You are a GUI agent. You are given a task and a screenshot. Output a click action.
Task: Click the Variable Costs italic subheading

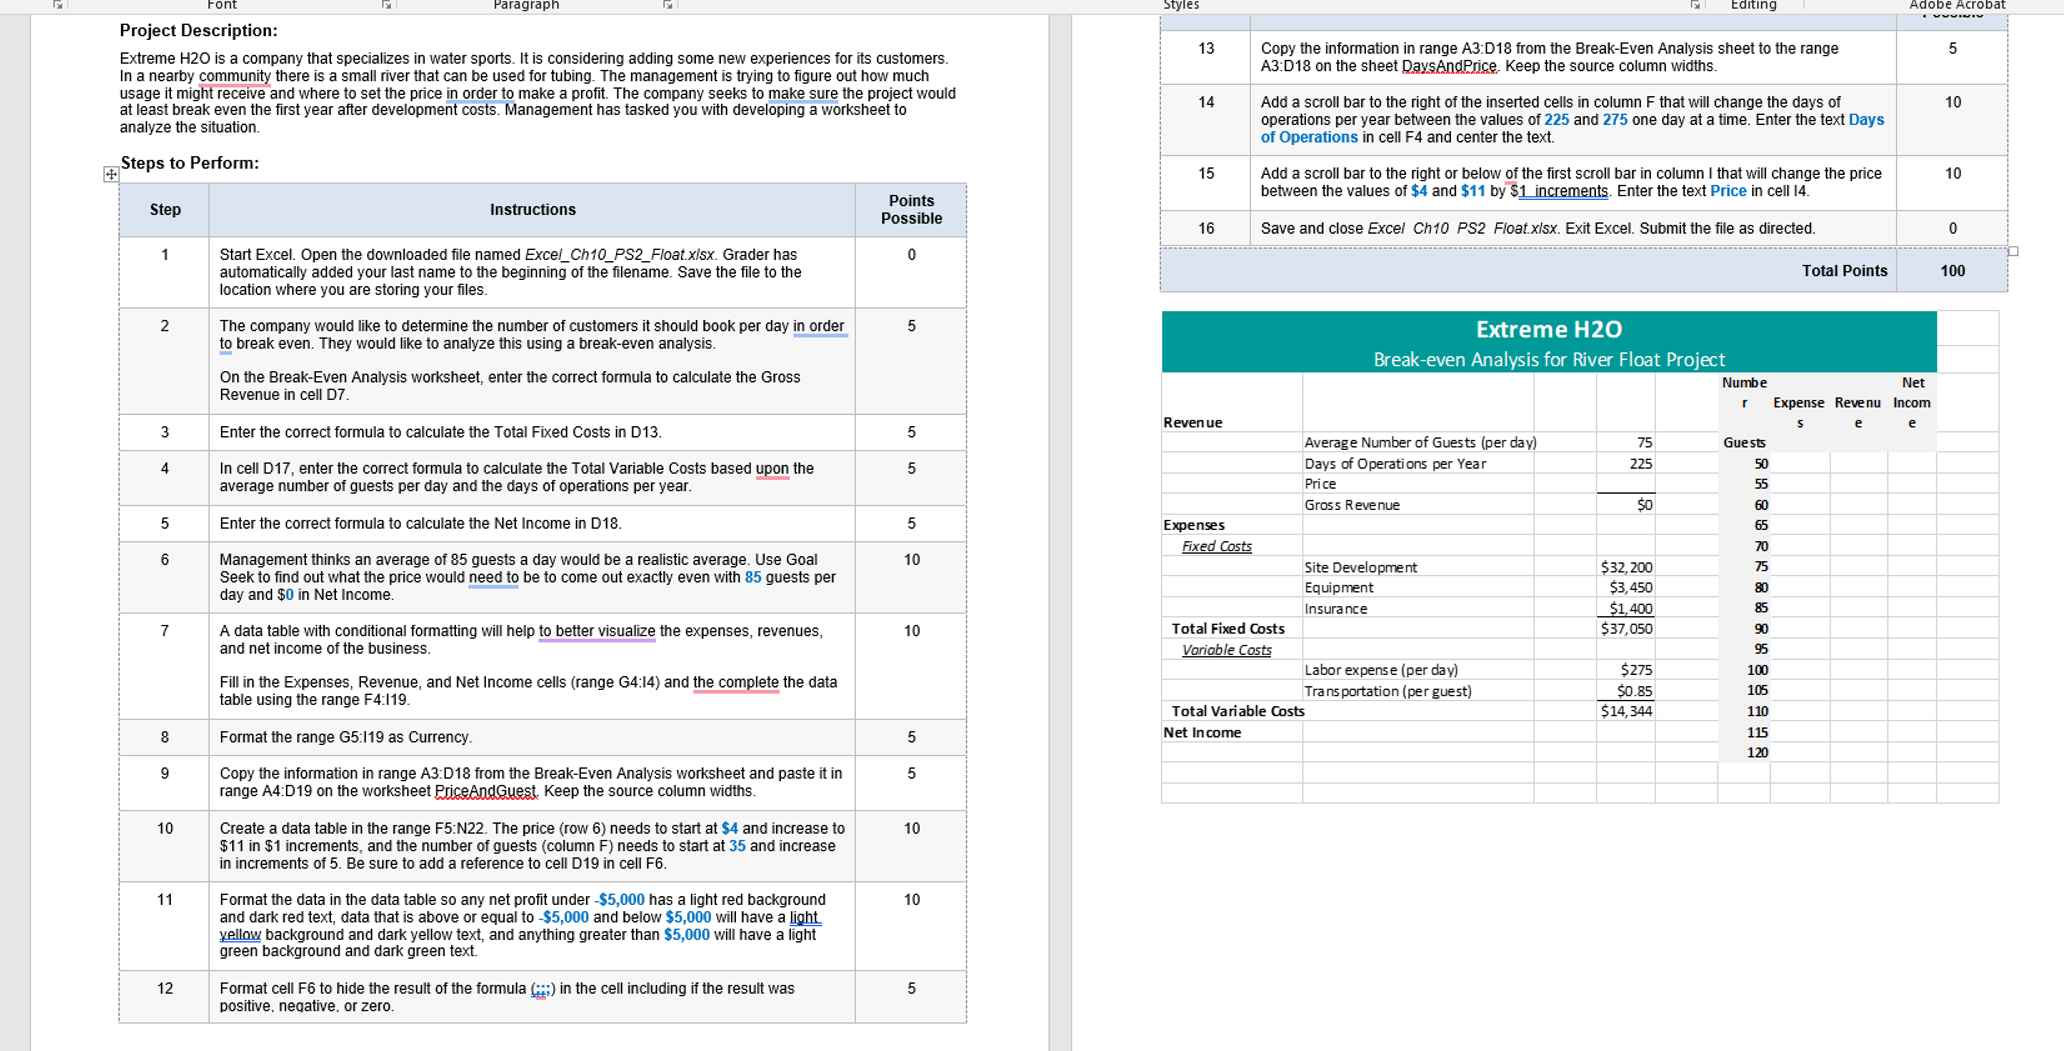point(1227,650)
